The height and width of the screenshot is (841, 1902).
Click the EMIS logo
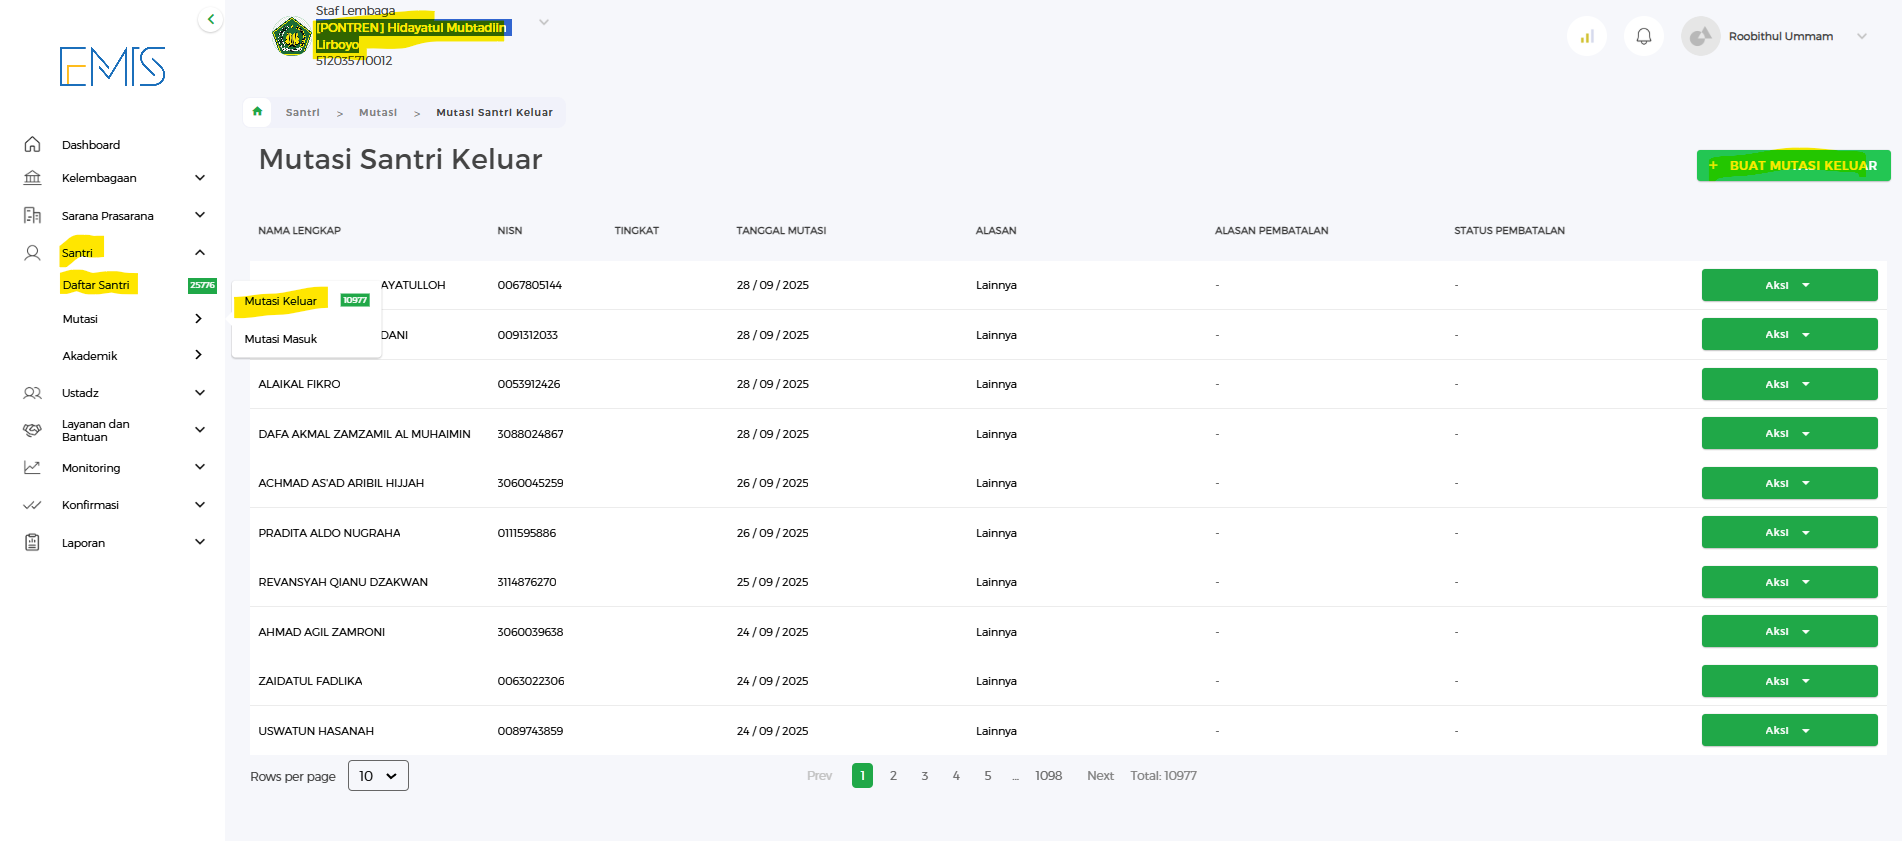[x=112, y=66]
